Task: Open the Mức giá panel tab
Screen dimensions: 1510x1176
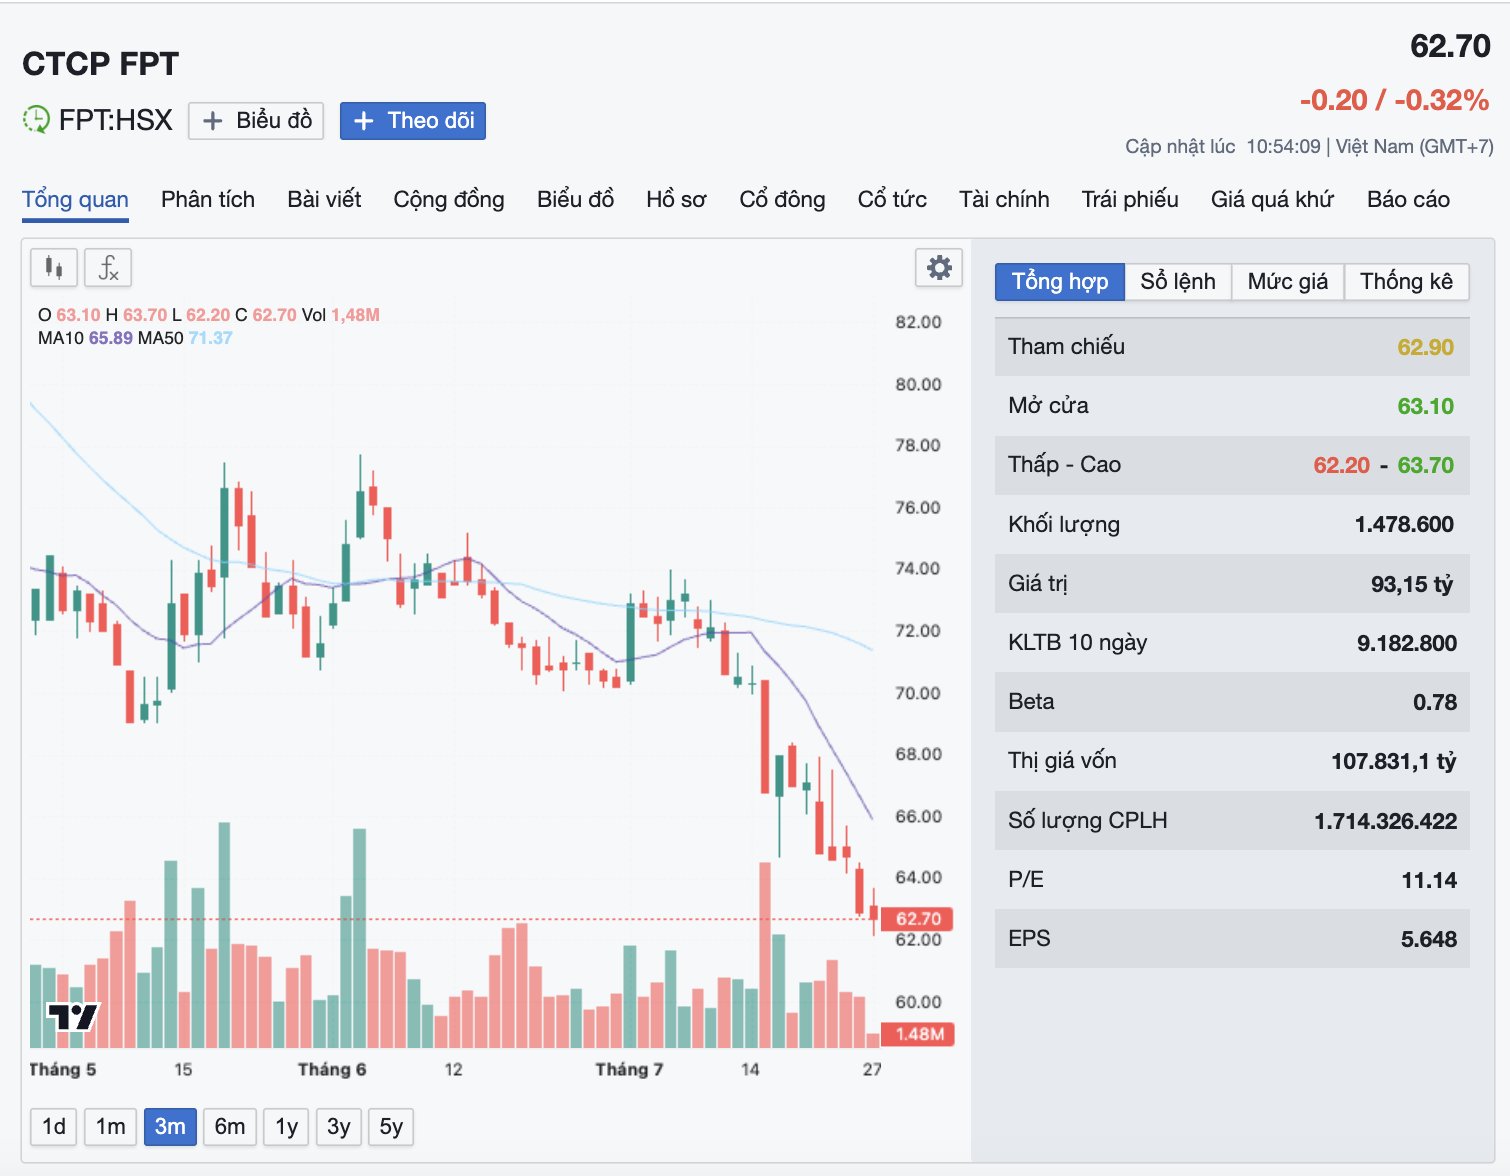Action: click(1288, 282)
